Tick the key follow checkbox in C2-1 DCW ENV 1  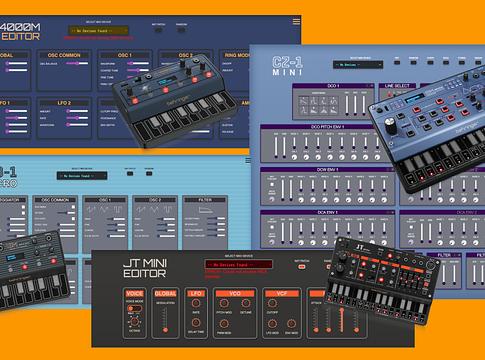coord(272,184)
